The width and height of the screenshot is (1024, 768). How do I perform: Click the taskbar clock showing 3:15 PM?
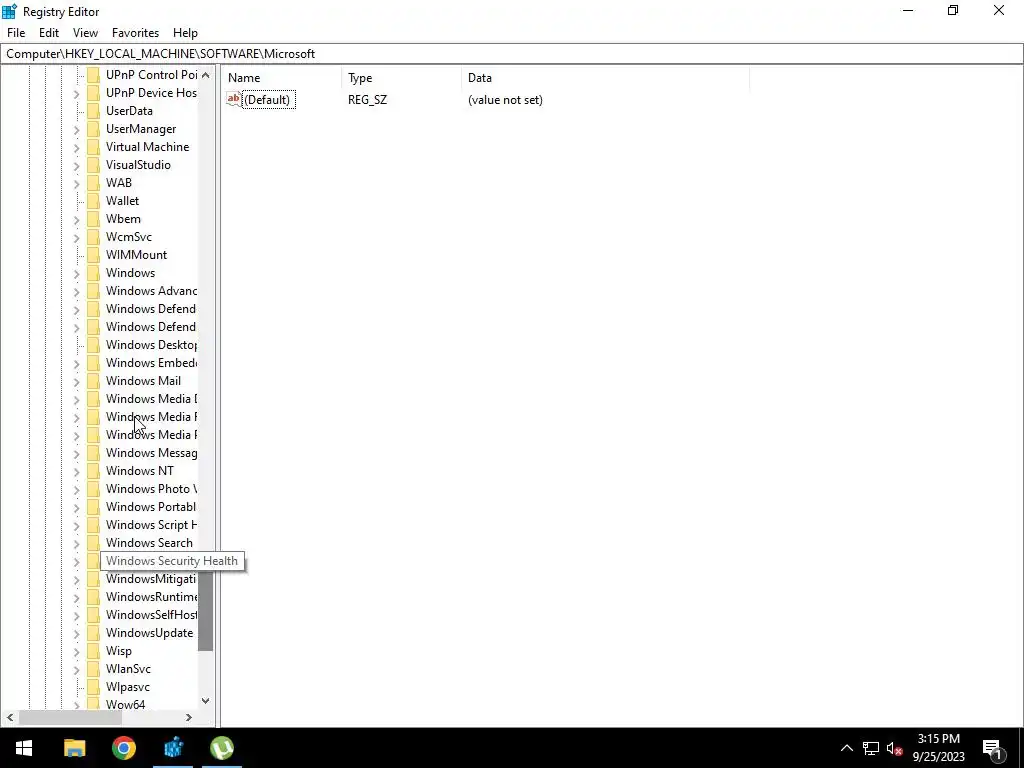pos(938,748)
